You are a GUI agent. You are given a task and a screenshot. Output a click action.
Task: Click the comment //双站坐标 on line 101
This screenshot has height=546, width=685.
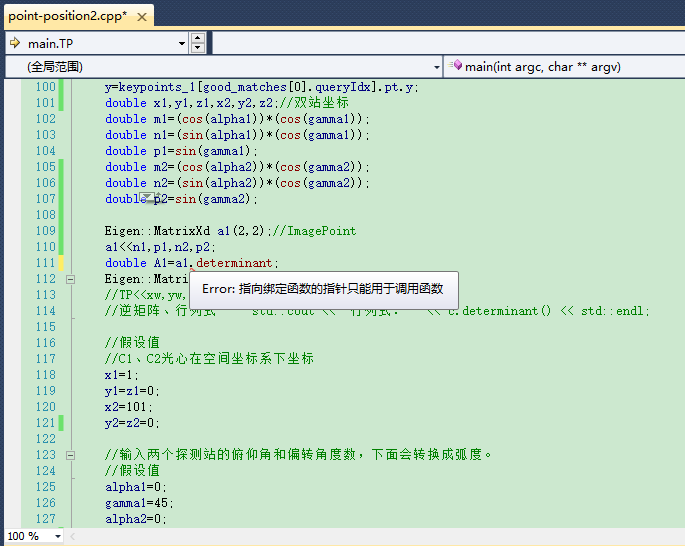314,103
